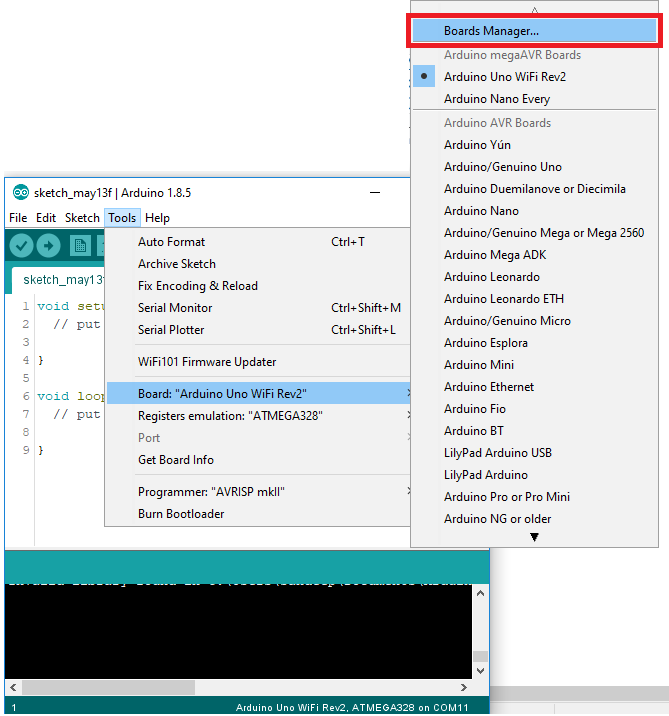The width and height of the screenshot is (669, 716).
Task: Select Arduino Duemilanove or Diecimila
Action: 534,189
